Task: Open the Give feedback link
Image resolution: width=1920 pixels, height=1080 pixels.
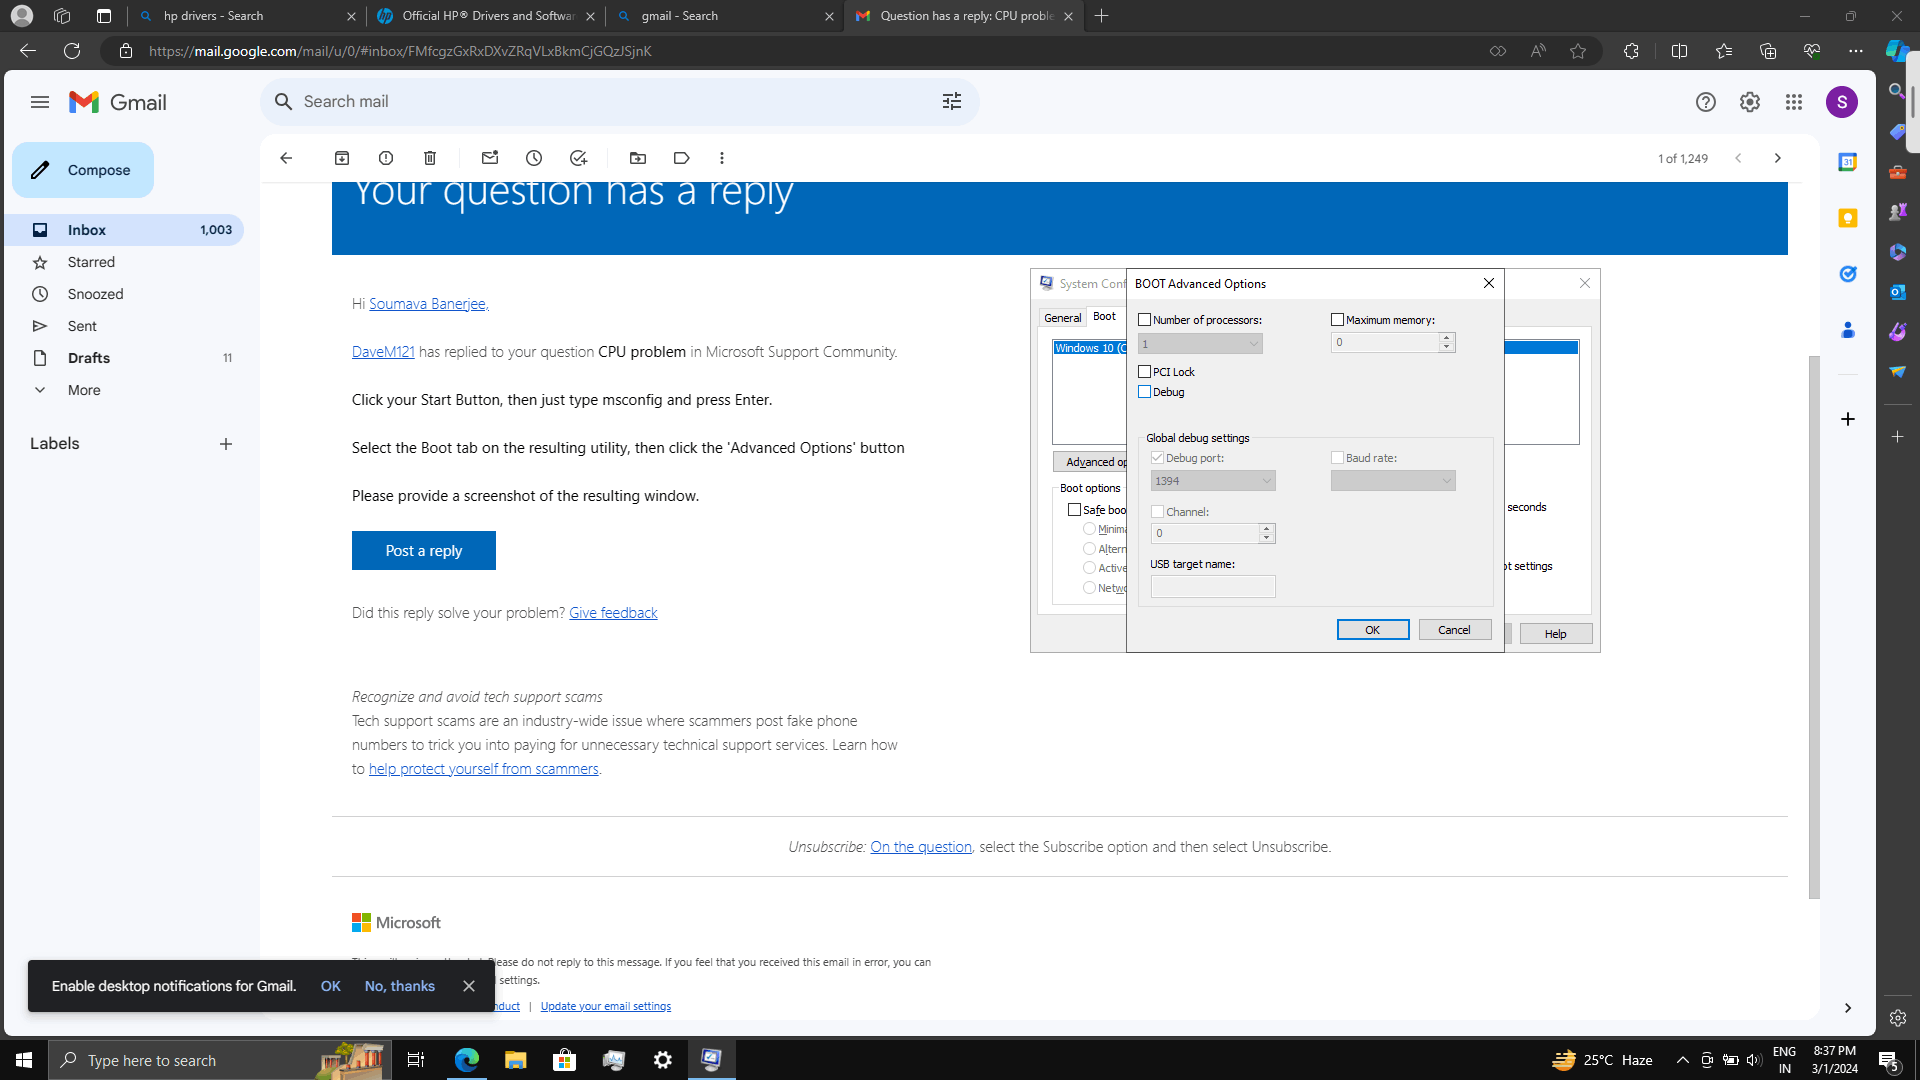Action: [613, 613]
